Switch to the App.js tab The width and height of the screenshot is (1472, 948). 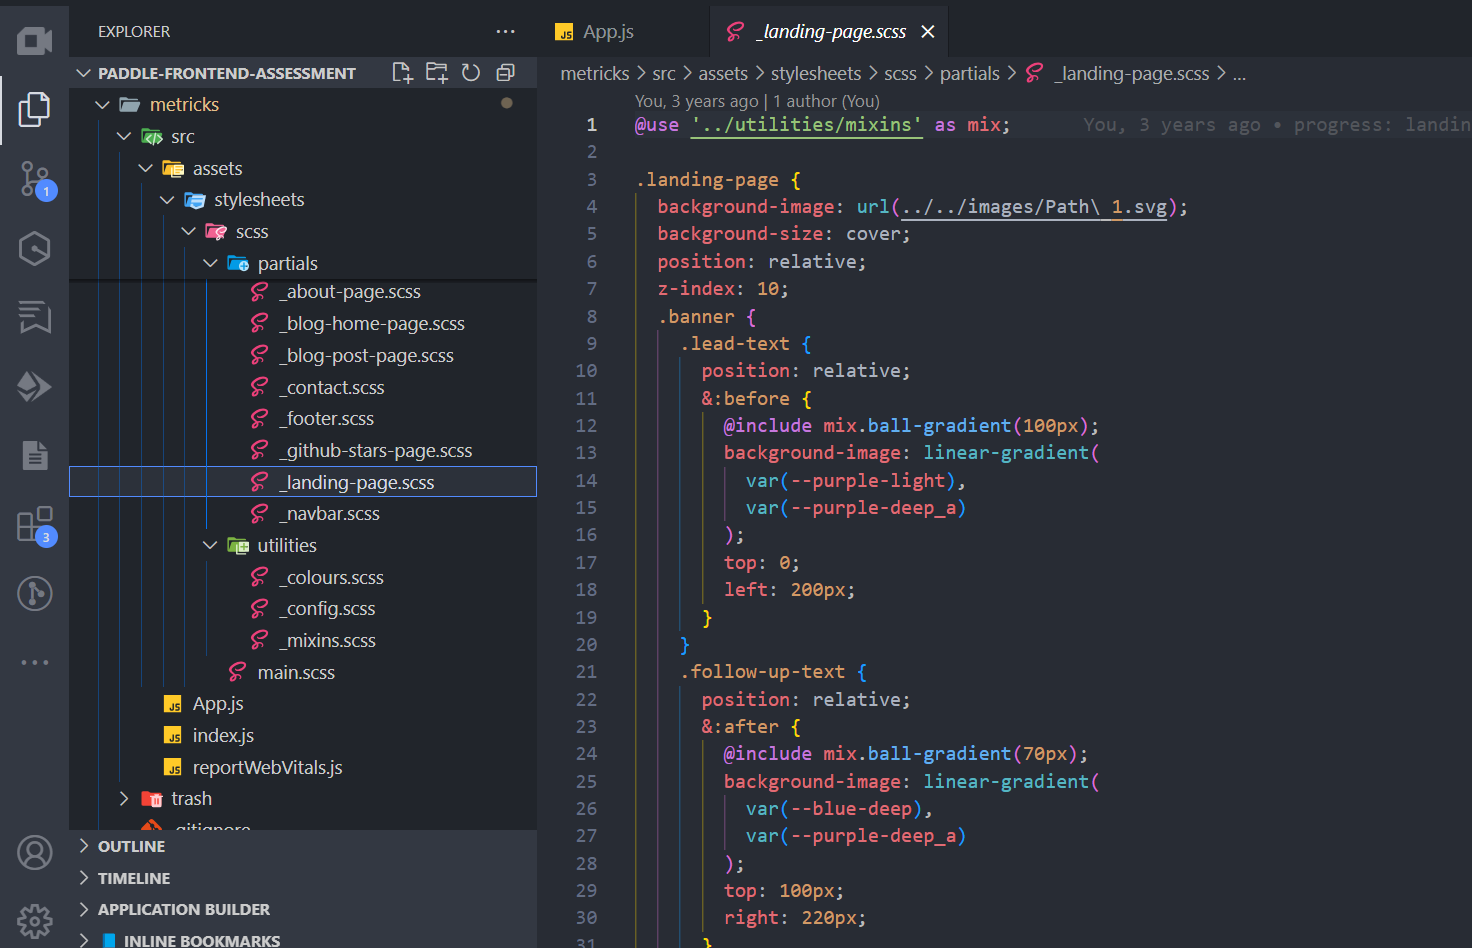point(607,32)
